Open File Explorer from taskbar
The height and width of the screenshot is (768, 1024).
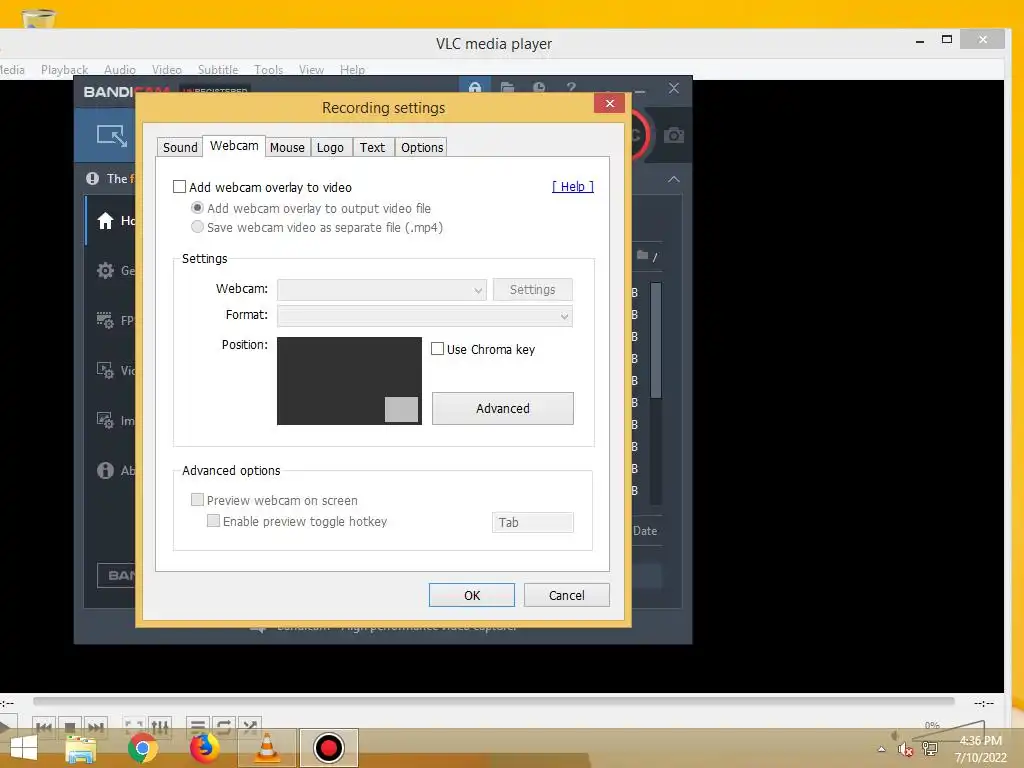pos(81,748)
